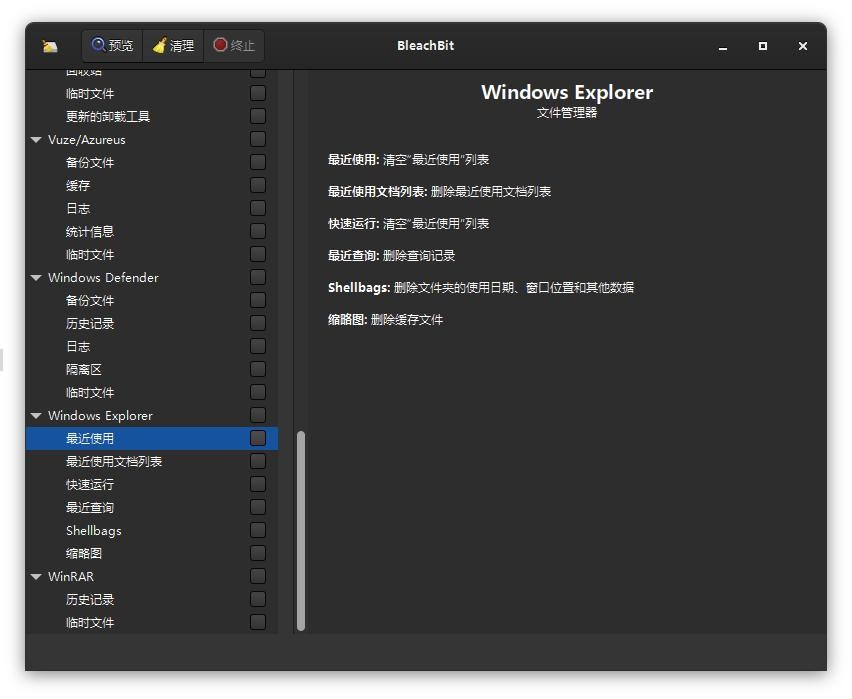Enable 最近使用文档列表 checkbox
This screenshot has height=699, width=852.
(x=258, y=461)
